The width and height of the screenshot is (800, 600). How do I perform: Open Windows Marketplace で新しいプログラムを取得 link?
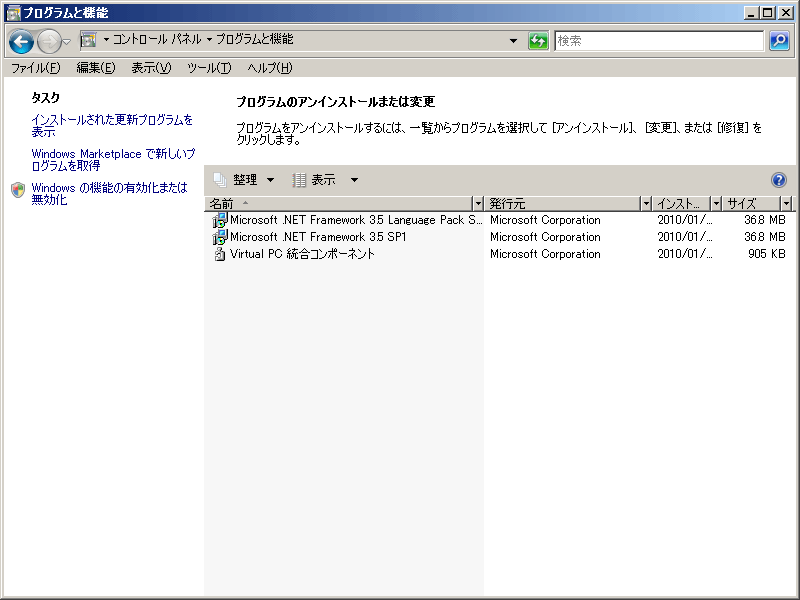coord(113,160)
